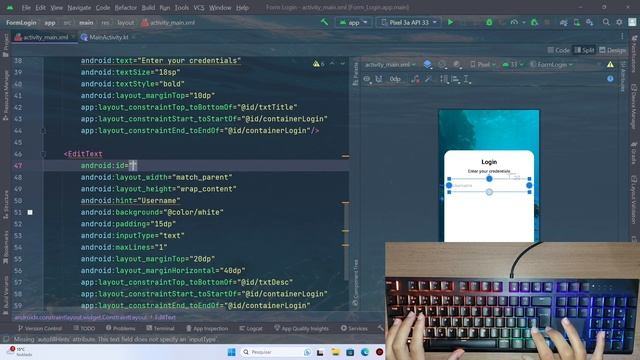
Task: Open File Explorer folder icon on taskbar
Action: (336, 352)
